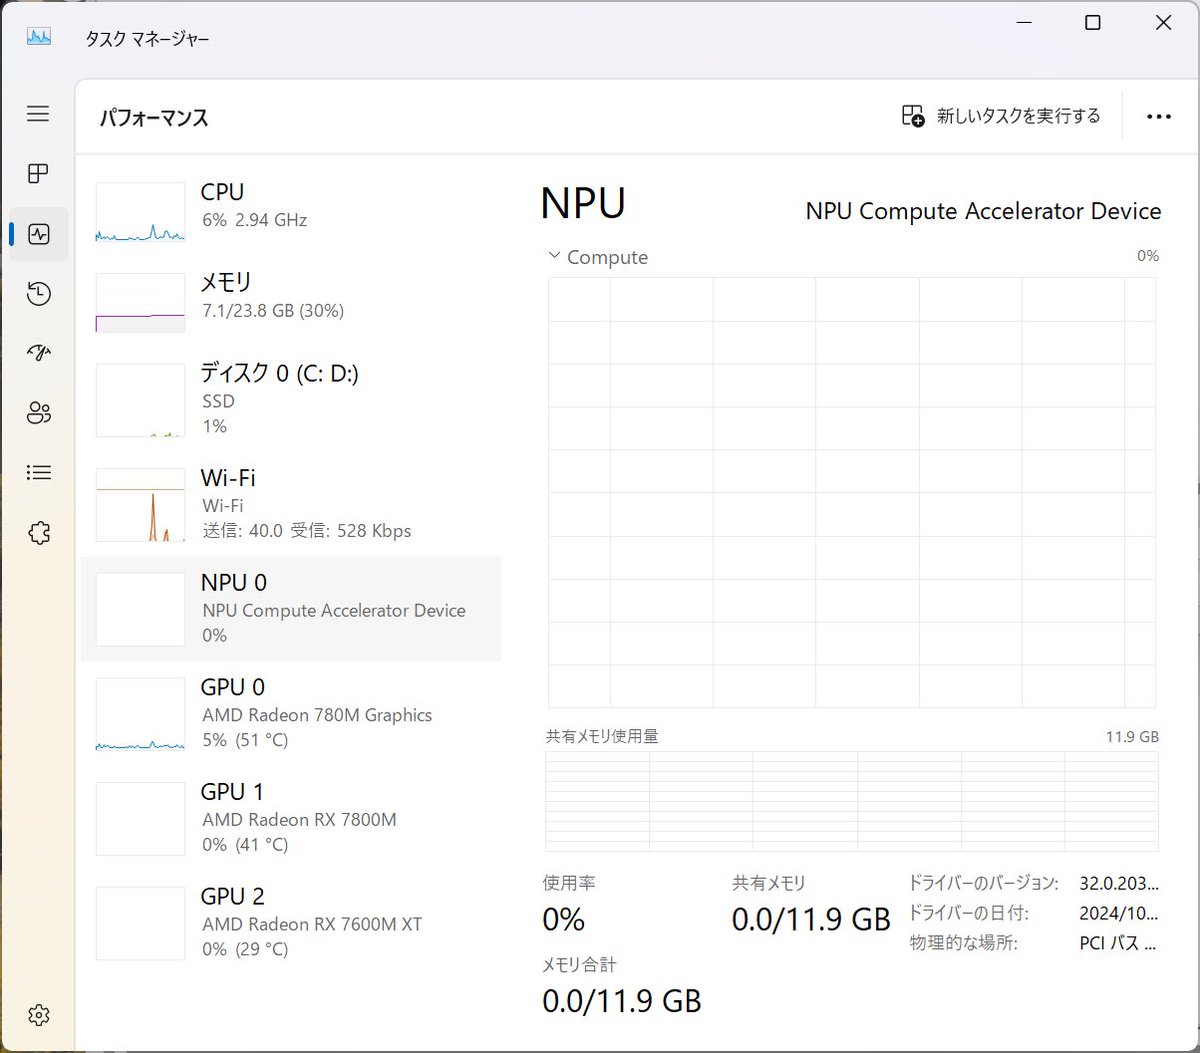Viewport: 1200px width, 1053px height.
Task: Select the Wi-Fi performance entry
Action: [x=290, y=504]
